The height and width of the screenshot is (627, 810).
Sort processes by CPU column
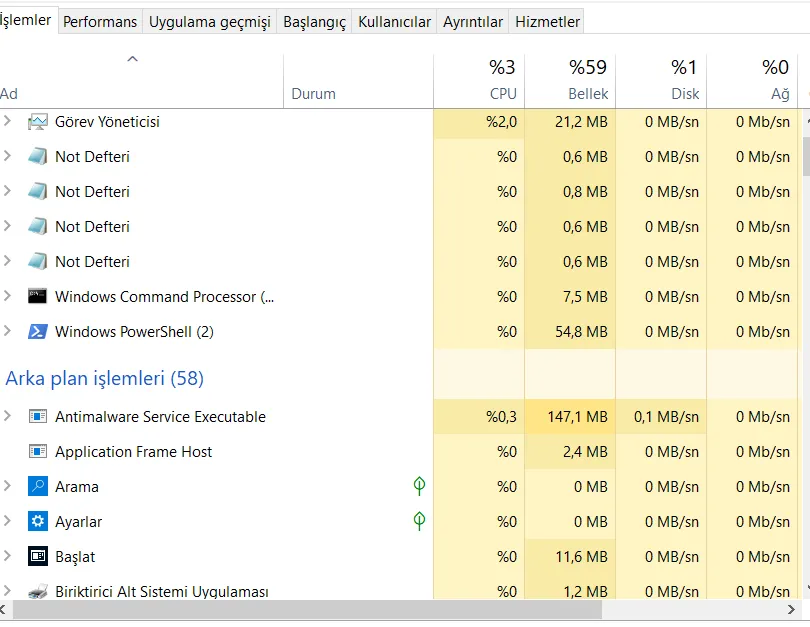click(479, 81)
